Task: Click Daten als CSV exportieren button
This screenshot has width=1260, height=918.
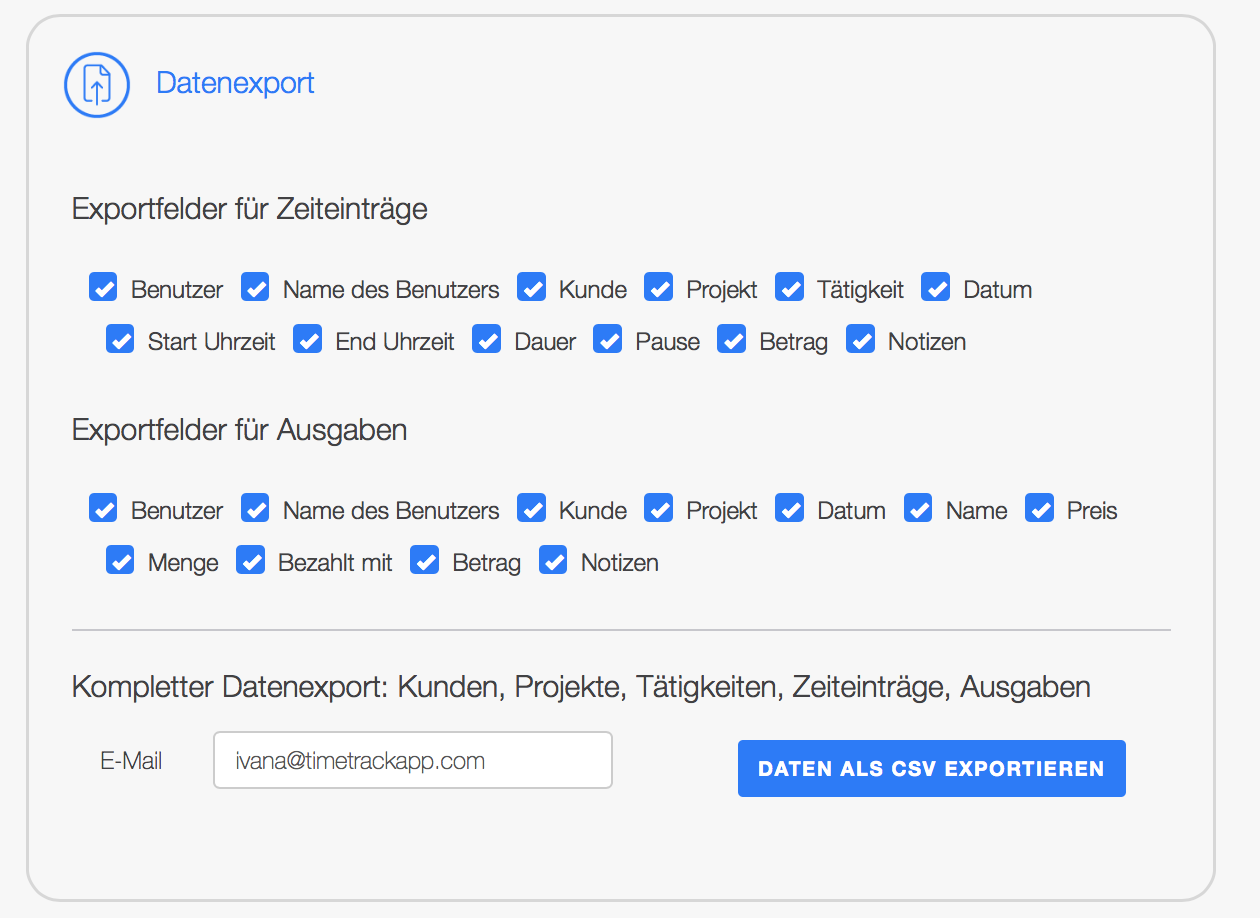Action: pyautogui.click(x=932, y=768)
